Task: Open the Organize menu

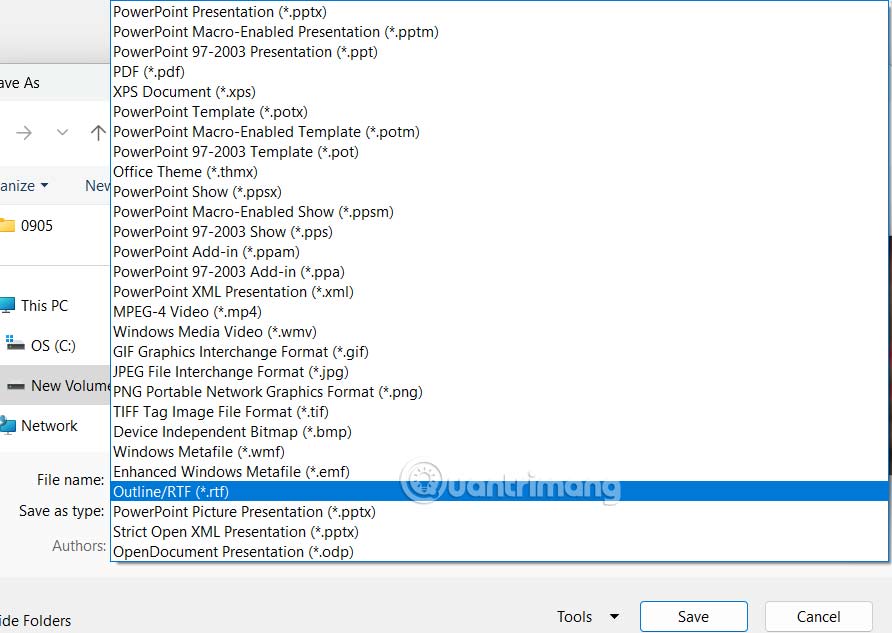Action: coord(24,186)
